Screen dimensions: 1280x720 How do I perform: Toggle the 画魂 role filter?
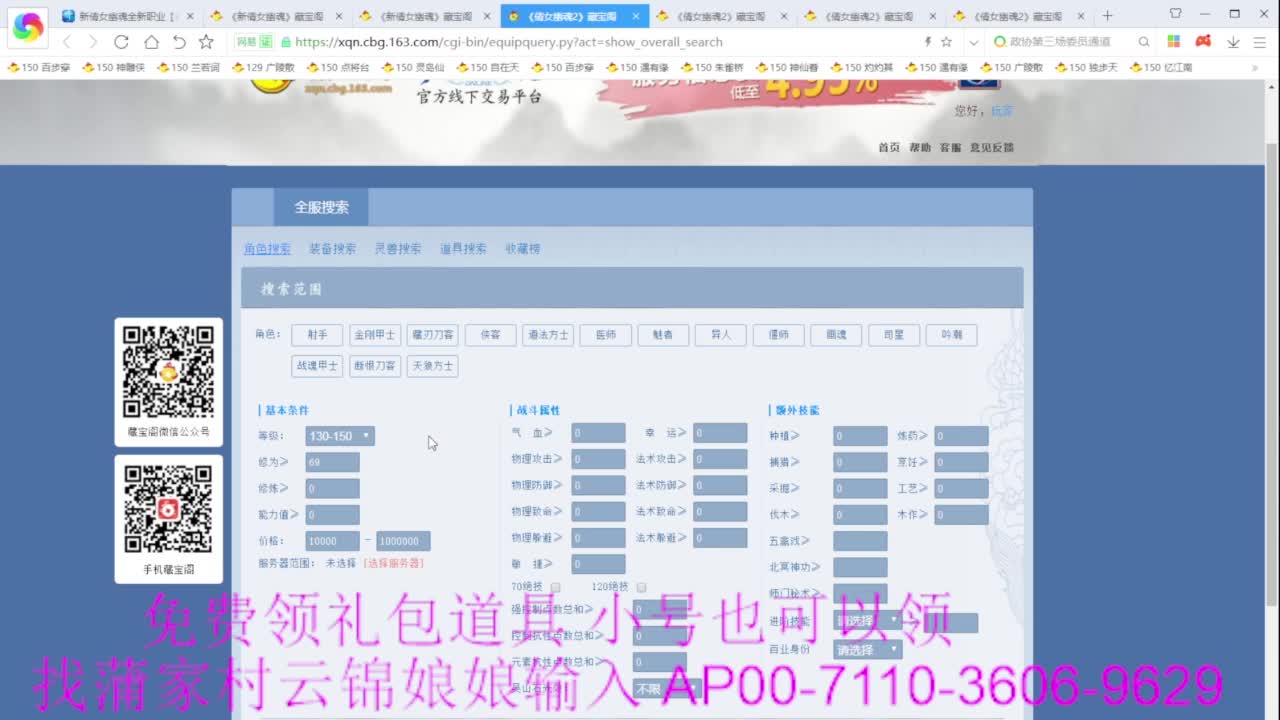[x=835, y=335]
